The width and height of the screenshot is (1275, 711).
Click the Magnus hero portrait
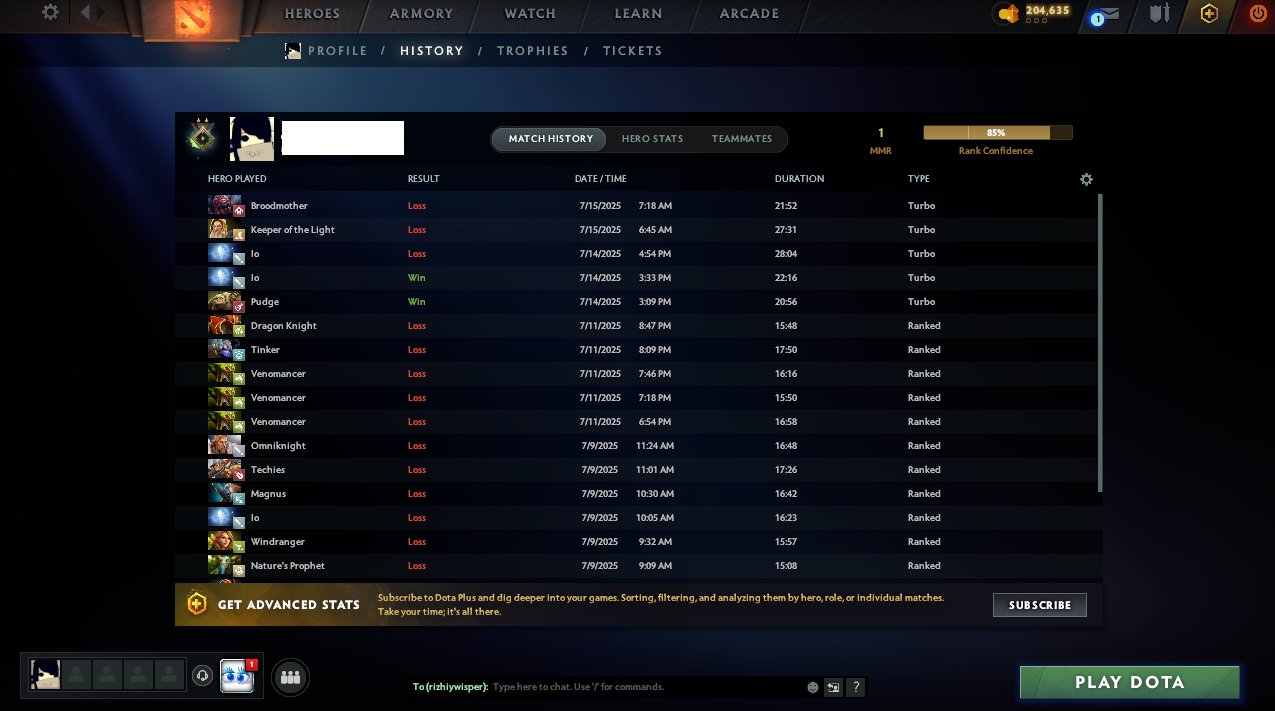(x=225, y=493)
